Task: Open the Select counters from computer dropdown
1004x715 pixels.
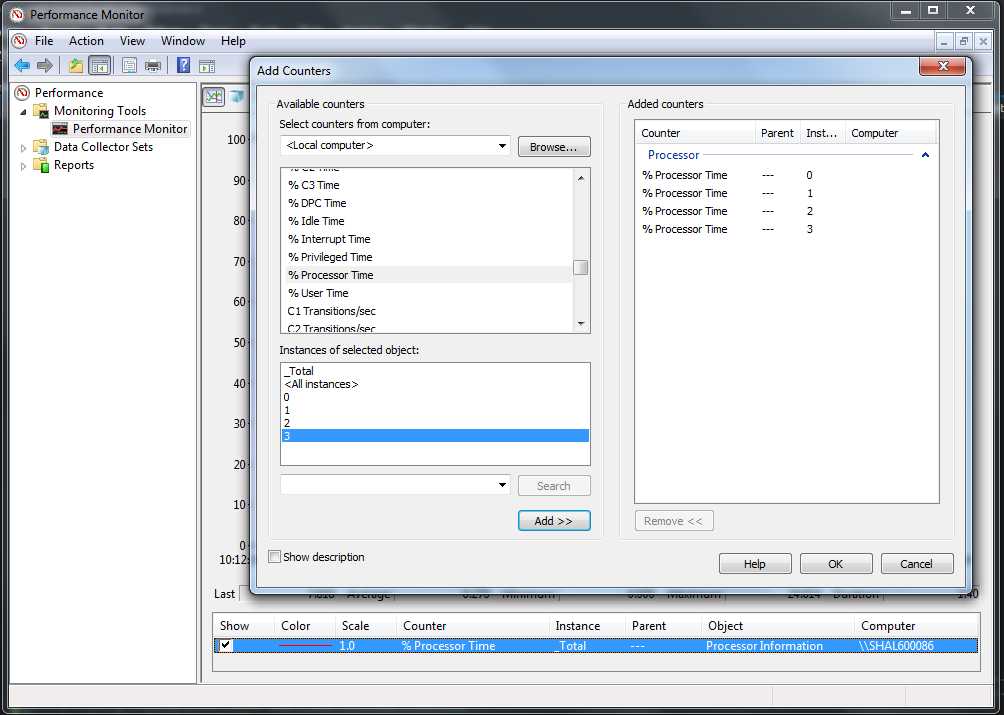Action: click(x=503, y=146)
